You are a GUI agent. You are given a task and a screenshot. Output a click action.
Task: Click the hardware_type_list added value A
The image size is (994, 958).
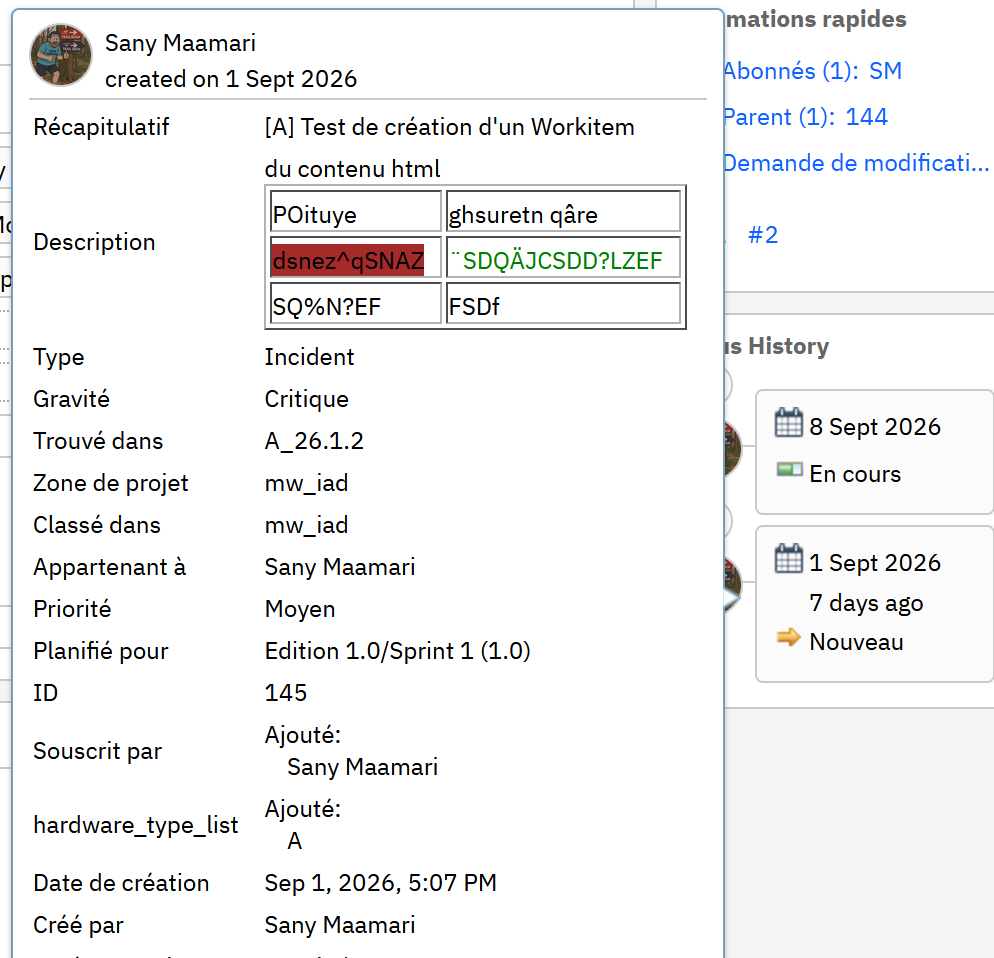(x=295, y=841)
